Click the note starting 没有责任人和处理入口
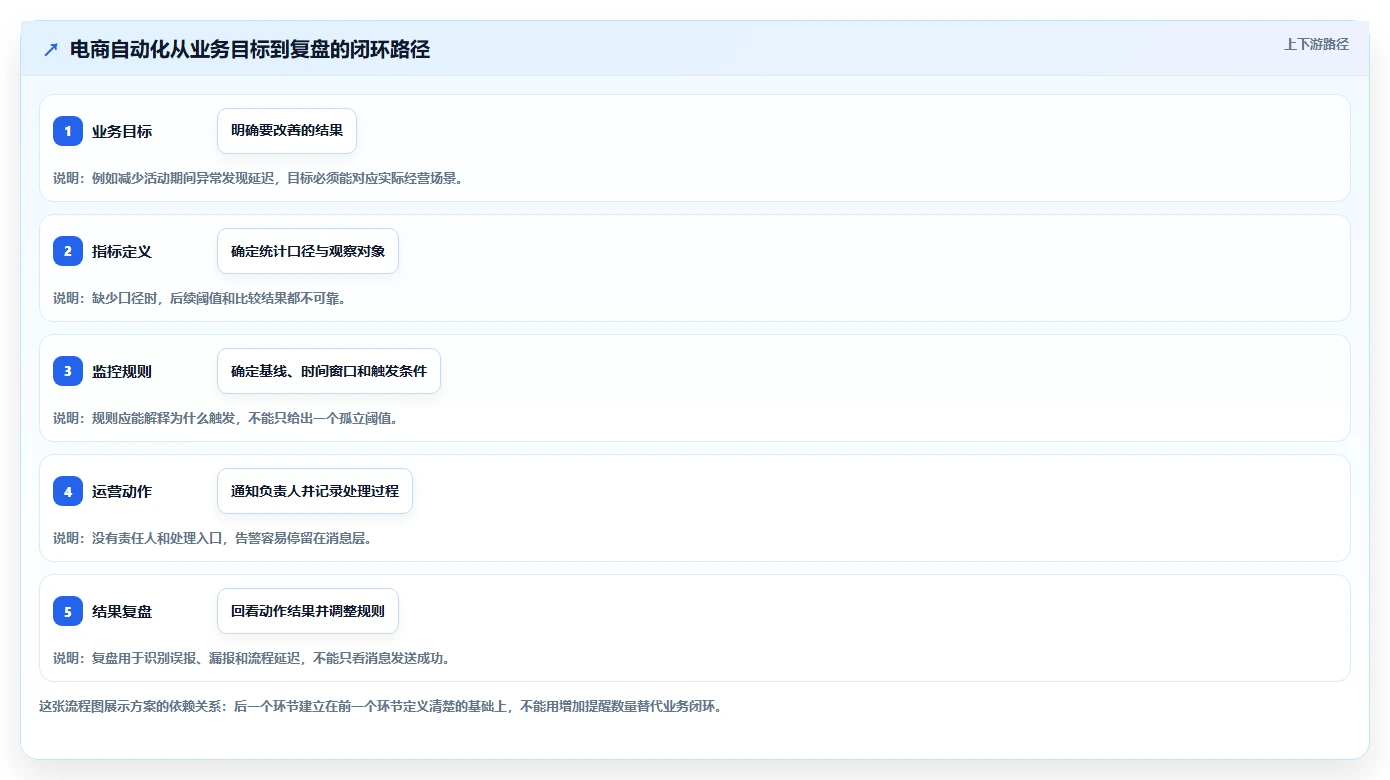Screen dimensions: 1390x780 pyautogui.click(x=212, y=538)
